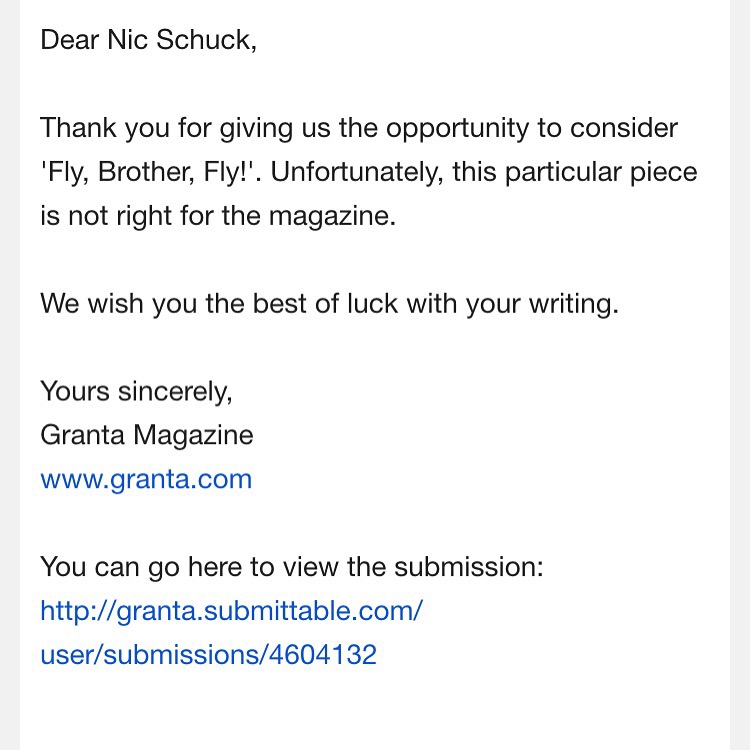The image size is (750, 750).
Task: Click the 'Yours sincerely,' closing line
Action: pyautogui.click(x=136, y=391)
